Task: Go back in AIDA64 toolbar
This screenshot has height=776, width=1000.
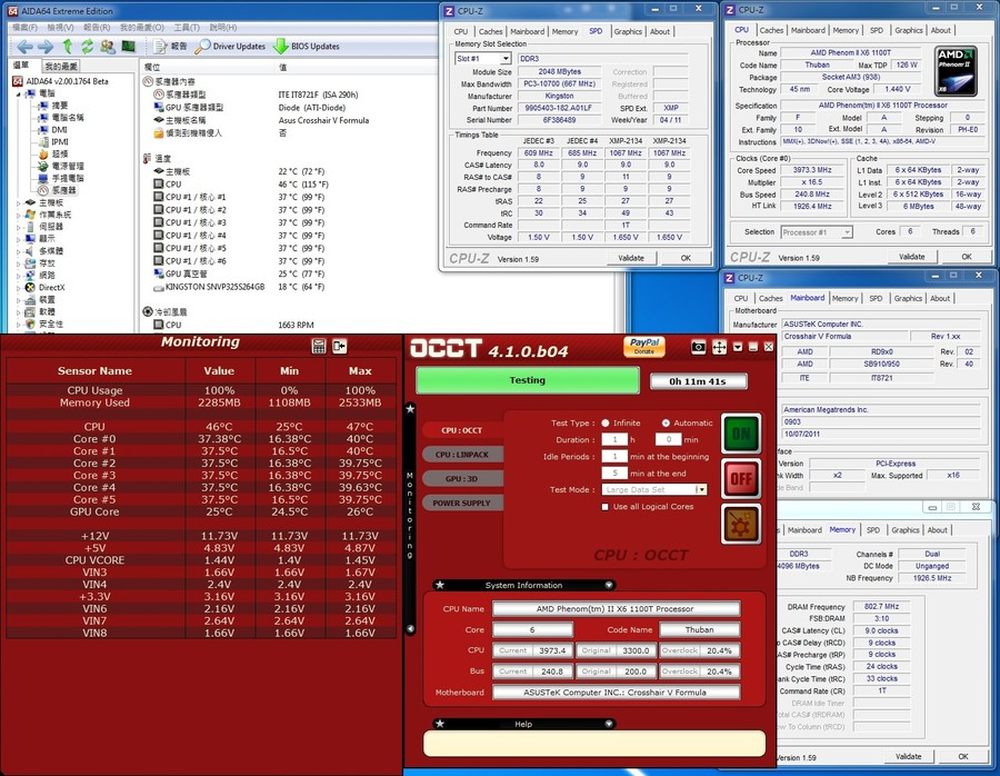Action: [x=25, y=47]
